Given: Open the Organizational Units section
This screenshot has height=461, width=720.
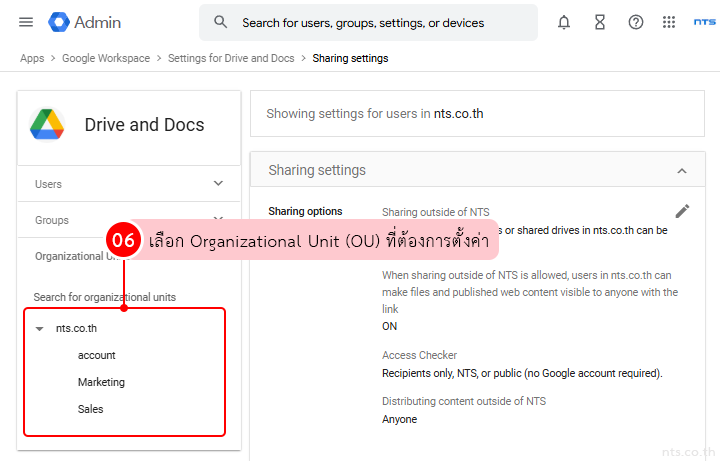Looking at the screenshot, I should coord(69,256).
